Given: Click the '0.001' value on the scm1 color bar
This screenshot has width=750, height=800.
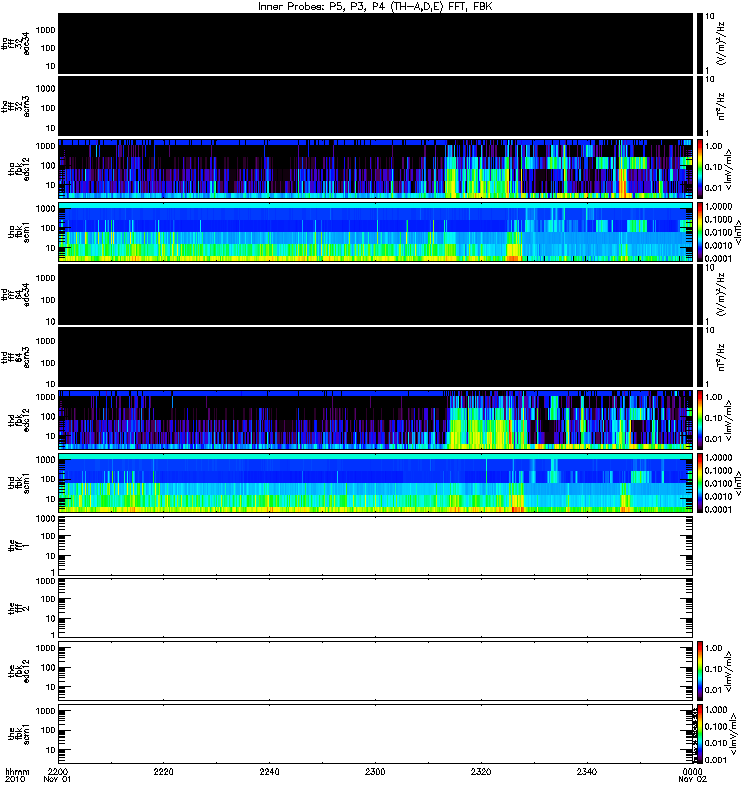Looking at the screenshot, I should tap(716, 760).
